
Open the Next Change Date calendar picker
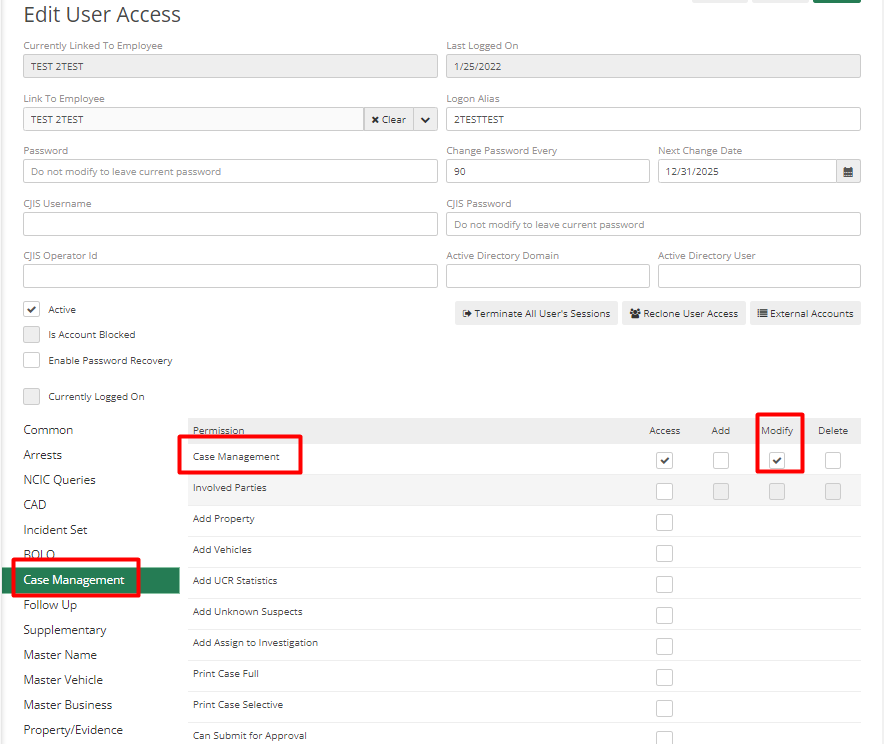pyautogui.click(x=848, y=171)
